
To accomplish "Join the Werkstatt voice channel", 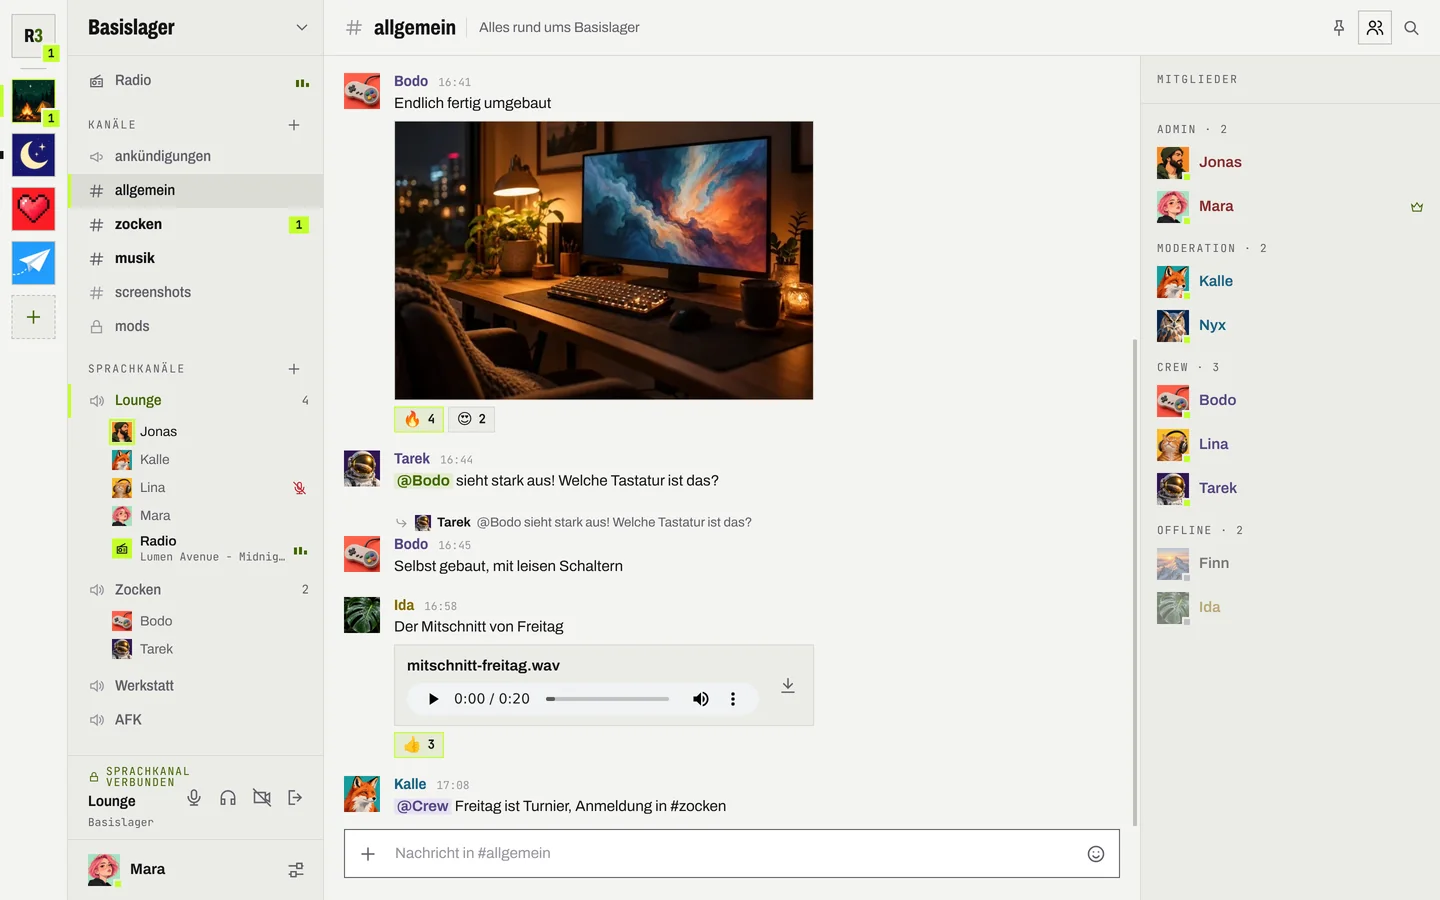I will click(196, 686).
